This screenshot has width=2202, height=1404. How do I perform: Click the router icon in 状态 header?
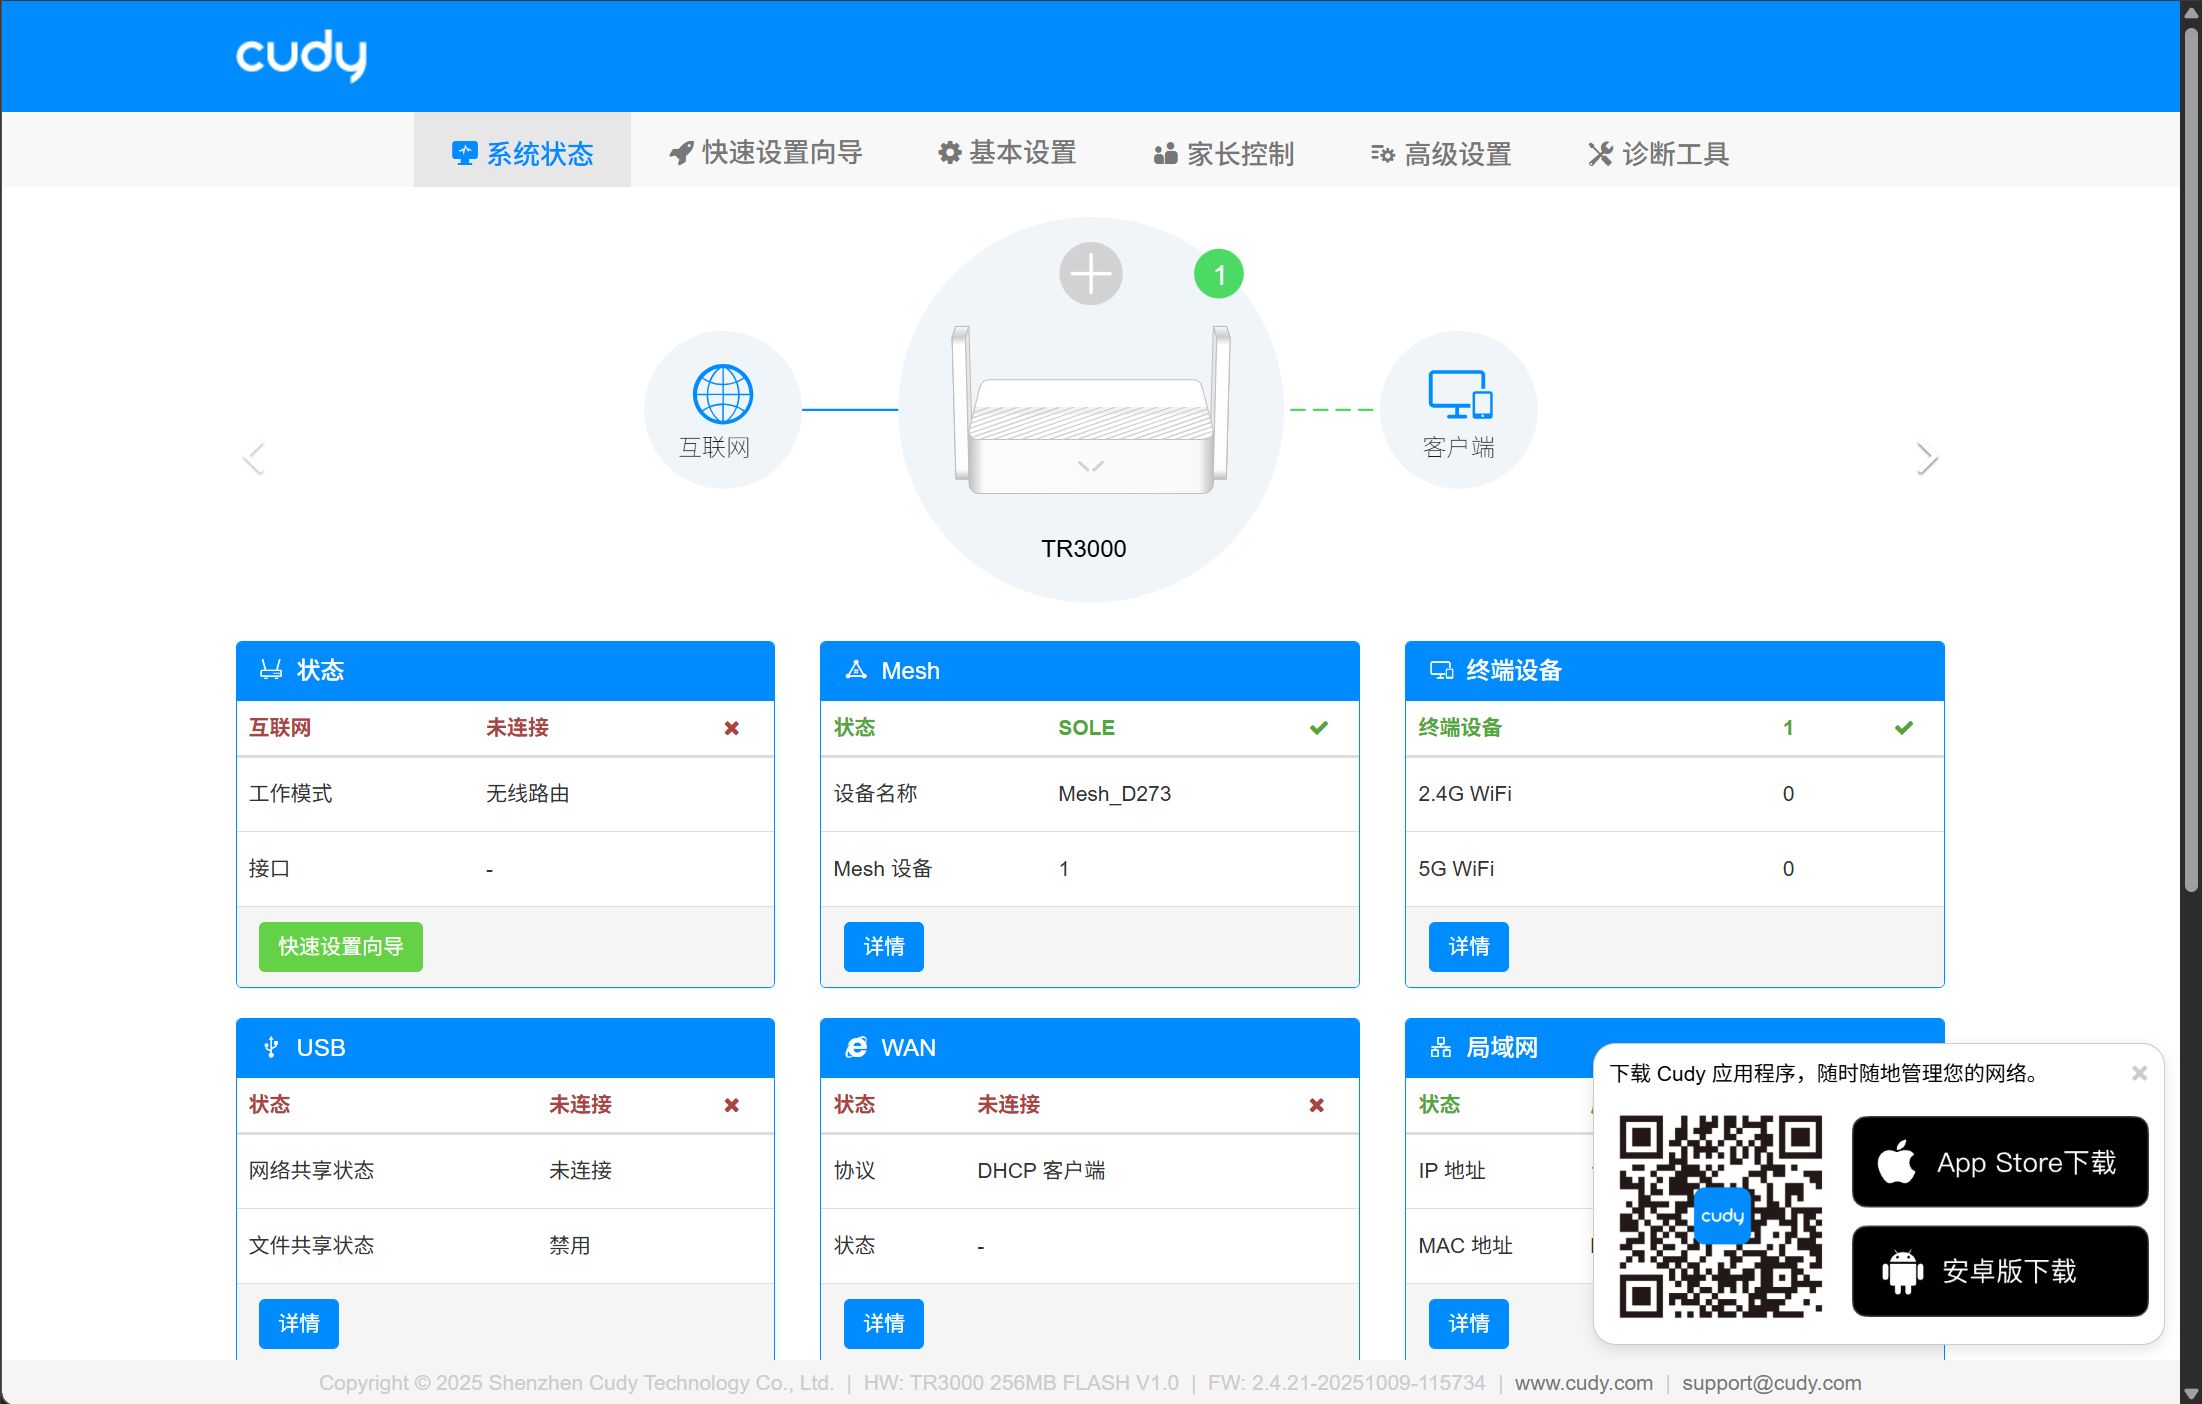(x=270, y=670)
